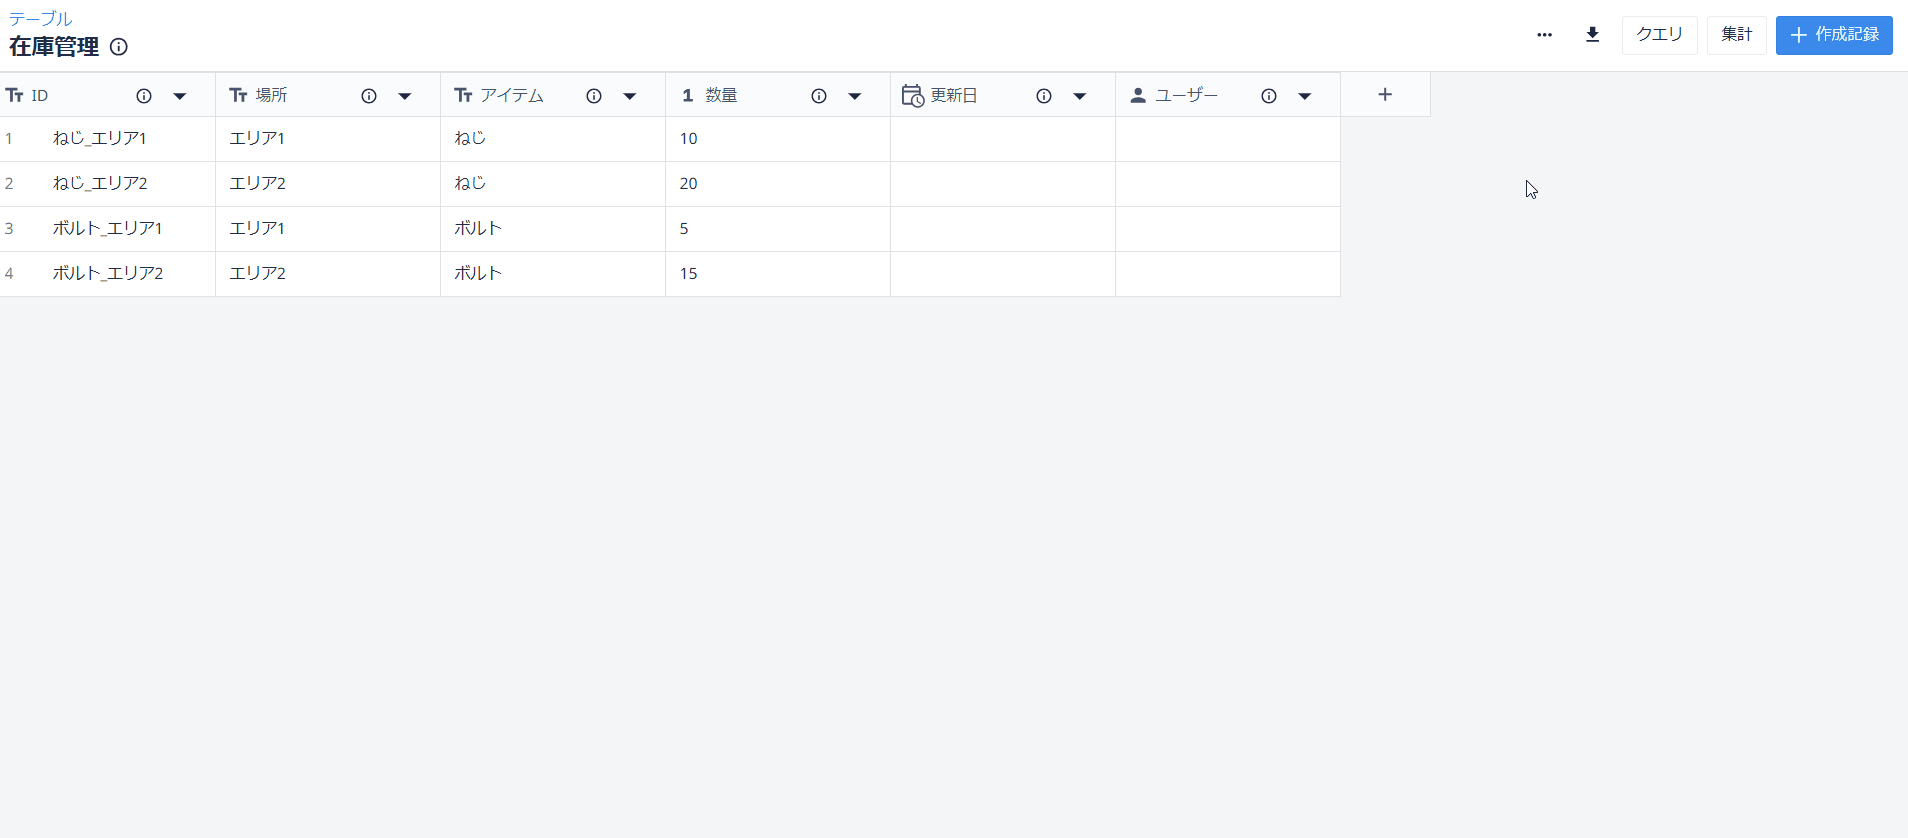Select the 更新日 cell for ボルト_エリア2 row
1908x838 pixels.
point(1003,274)
